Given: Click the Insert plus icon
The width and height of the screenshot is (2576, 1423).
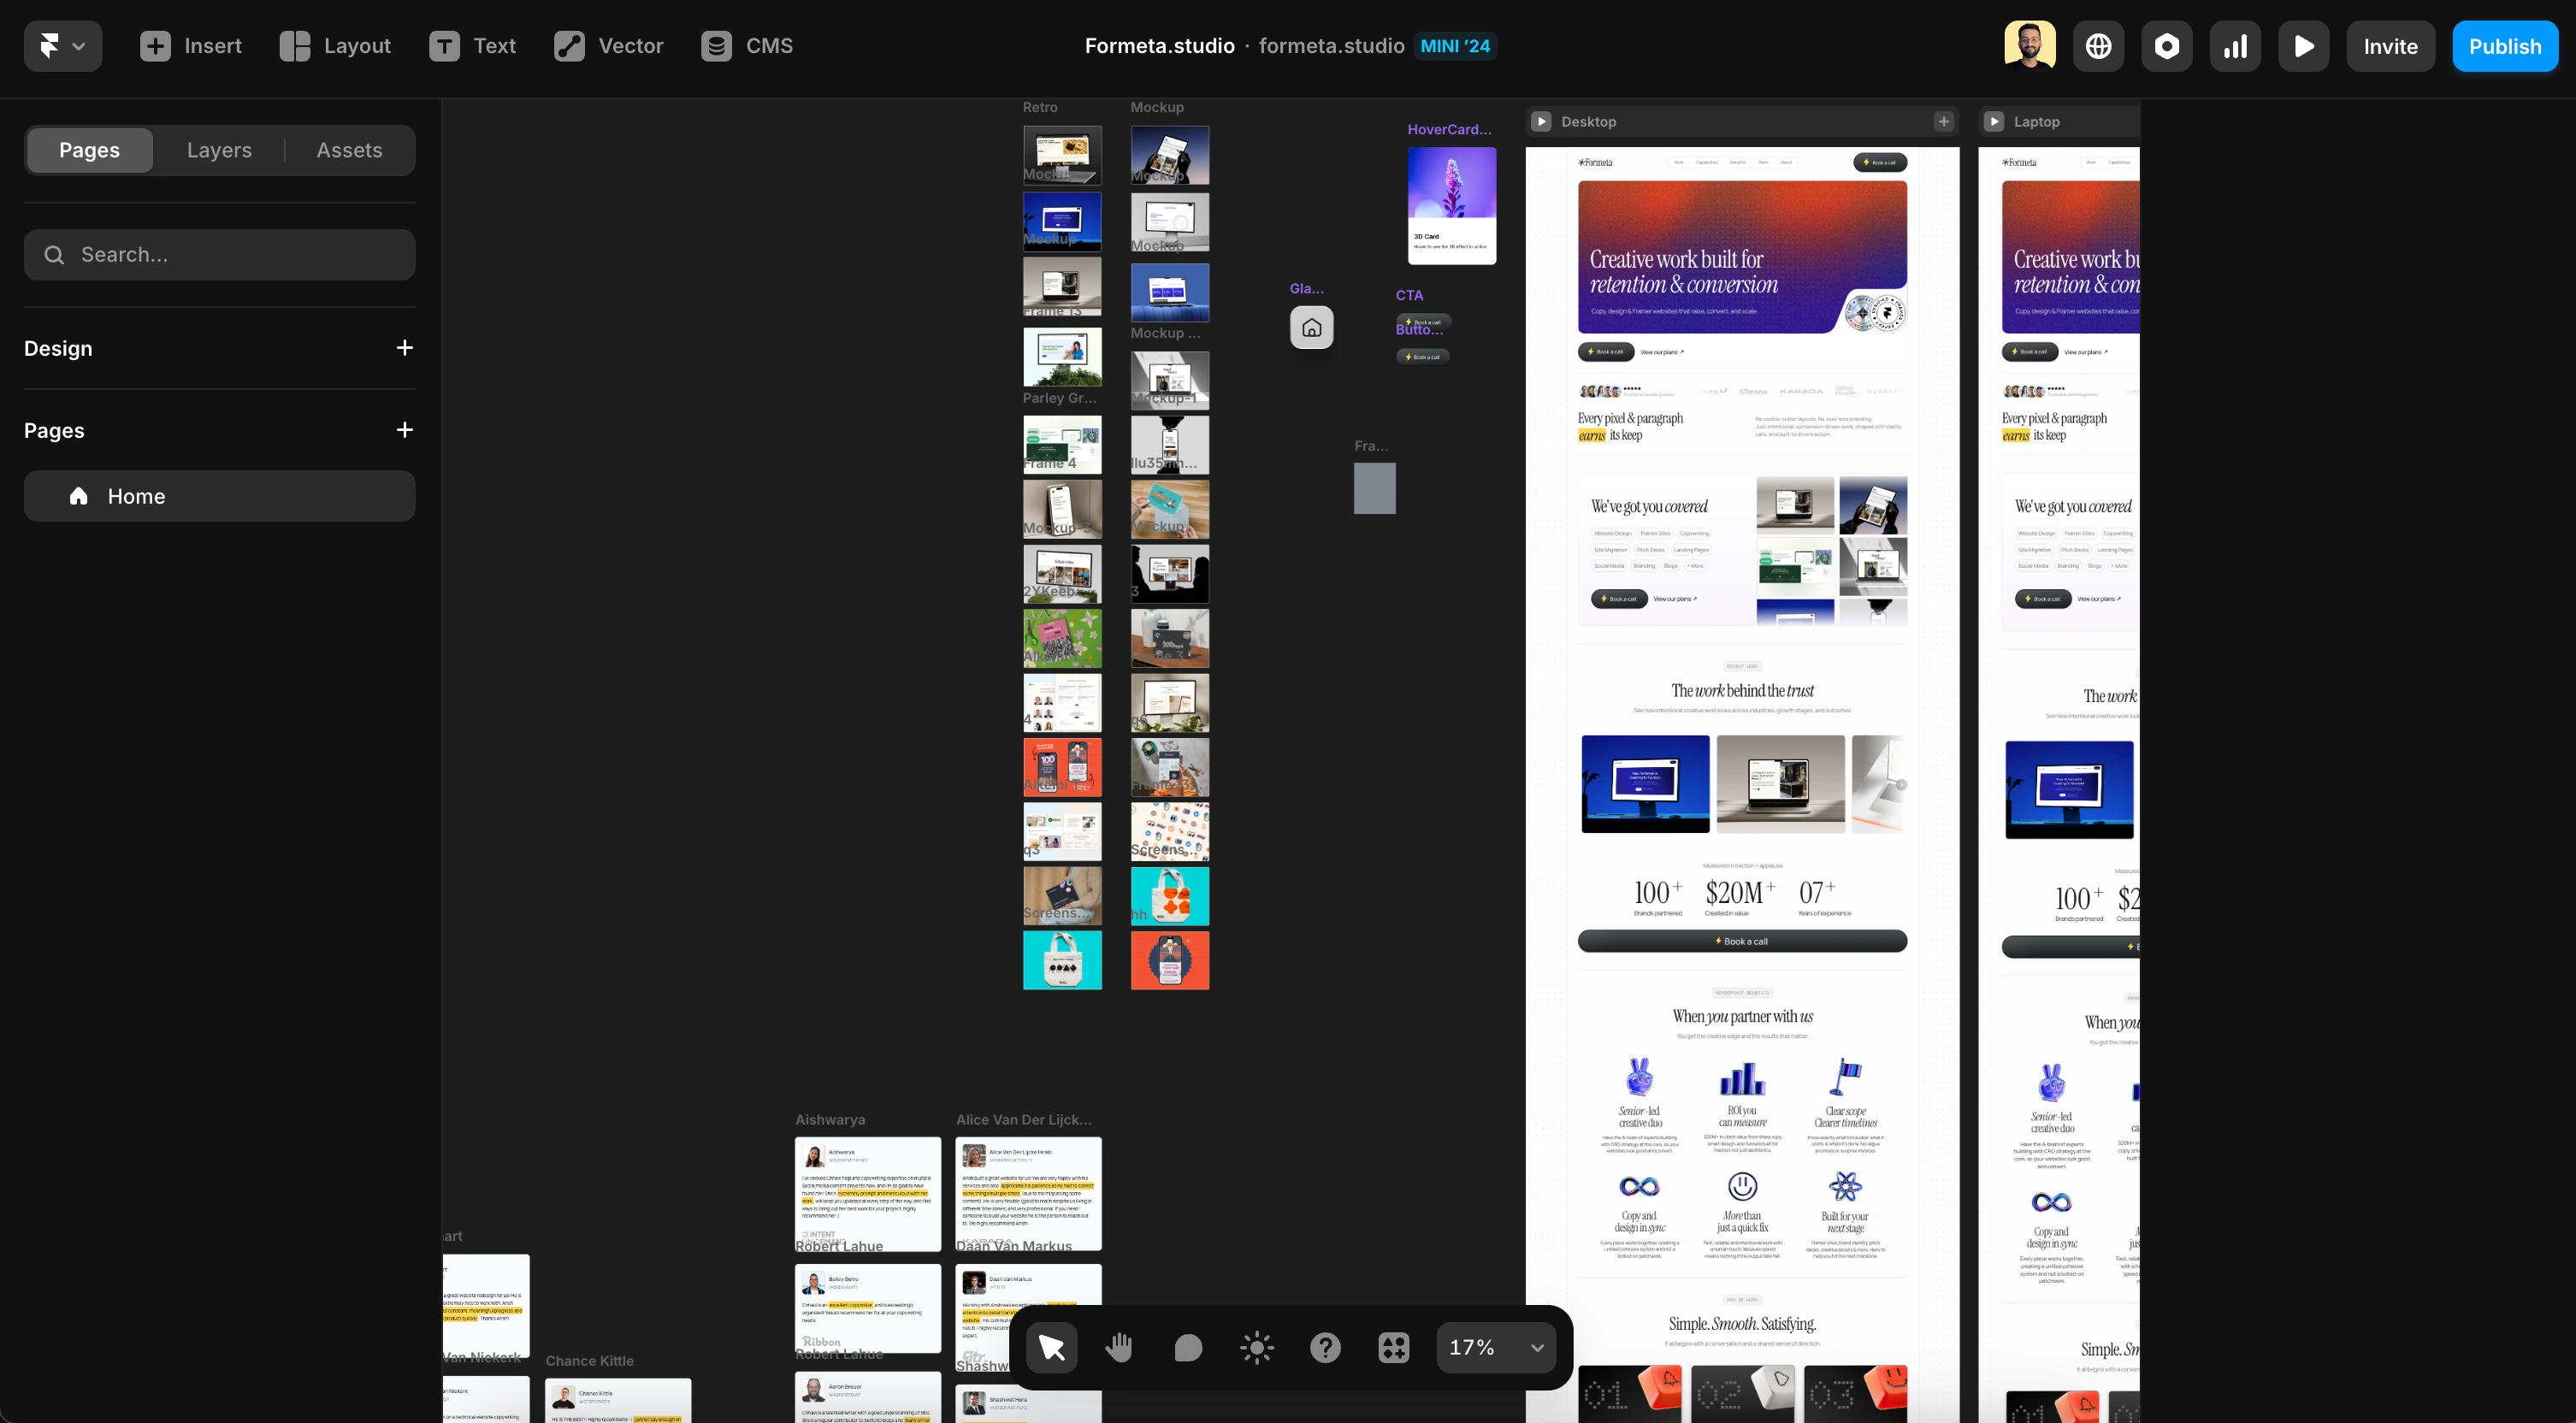Looking at the screenshot, I should (x=155, y=46).
